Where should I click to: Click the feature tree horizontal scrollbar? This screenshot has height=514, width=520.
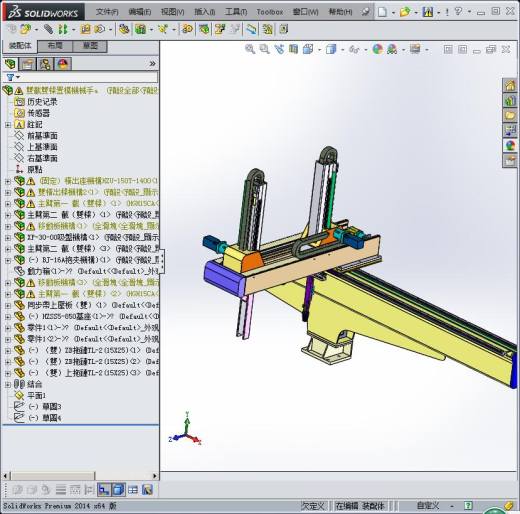point(53,476)
